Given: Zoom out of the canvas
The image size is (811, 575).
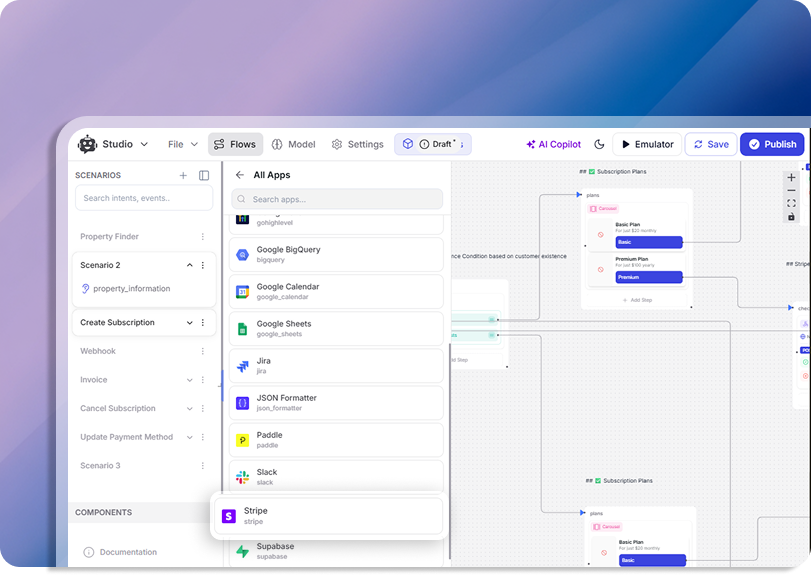Looking at the screenshot, I should 791,190.
